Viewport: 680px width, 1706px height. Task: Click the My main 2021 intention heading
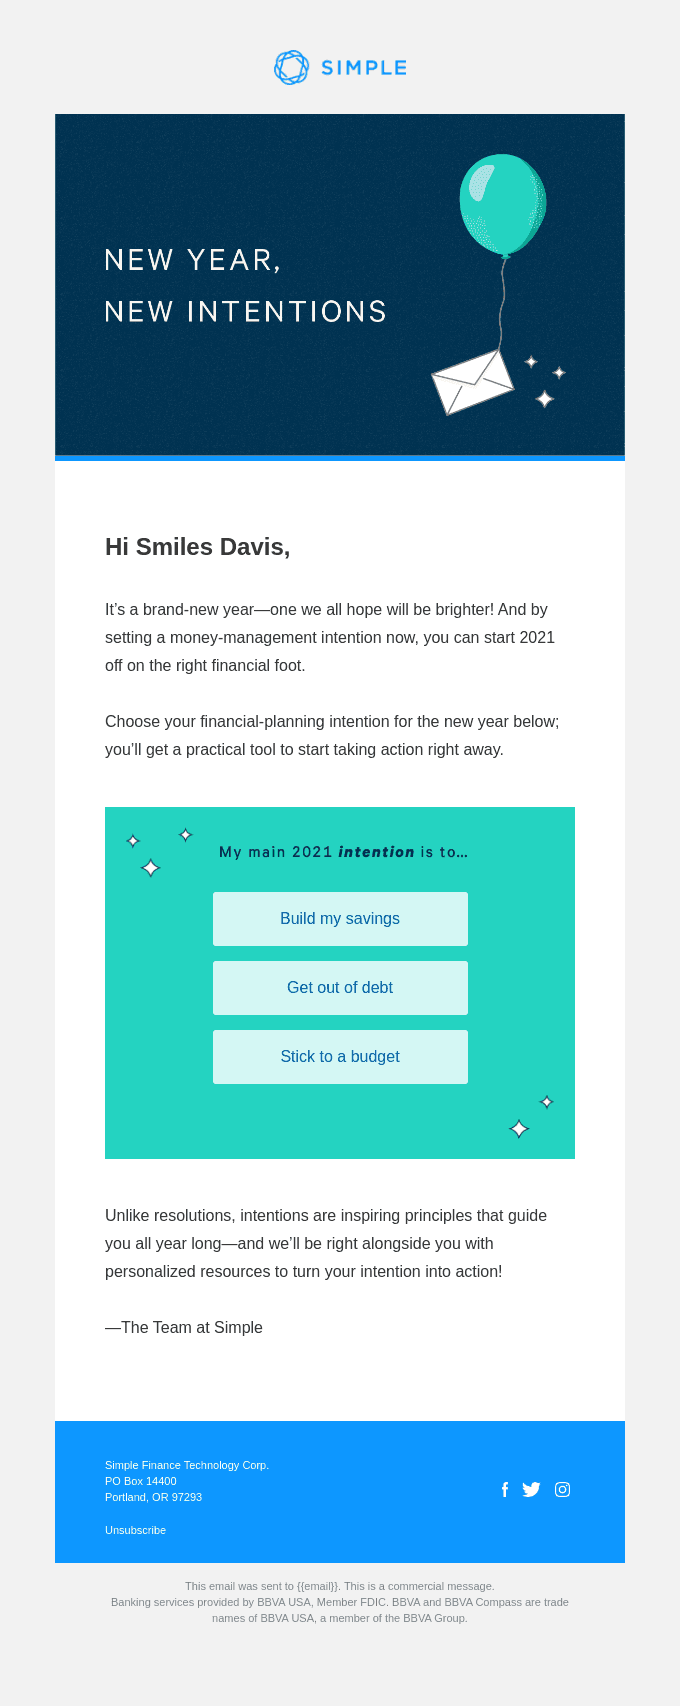343,852
